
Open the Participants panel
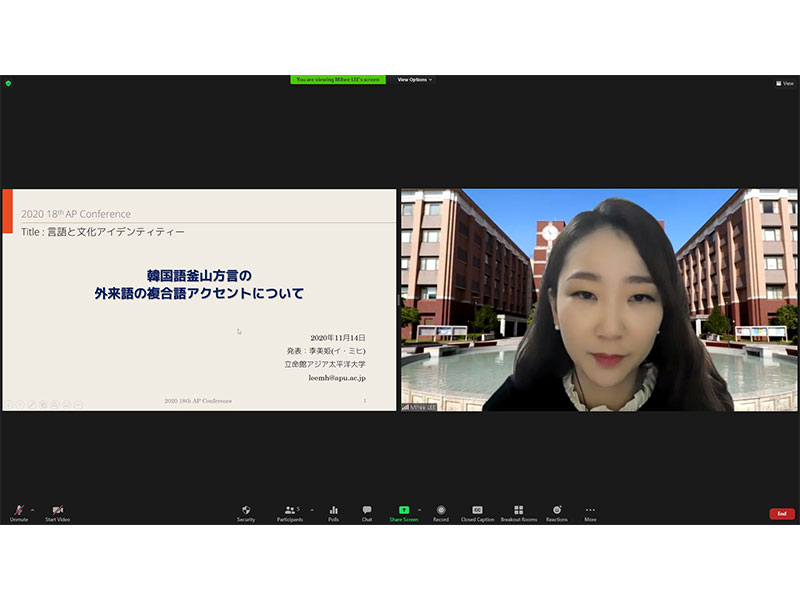point(290,512)
